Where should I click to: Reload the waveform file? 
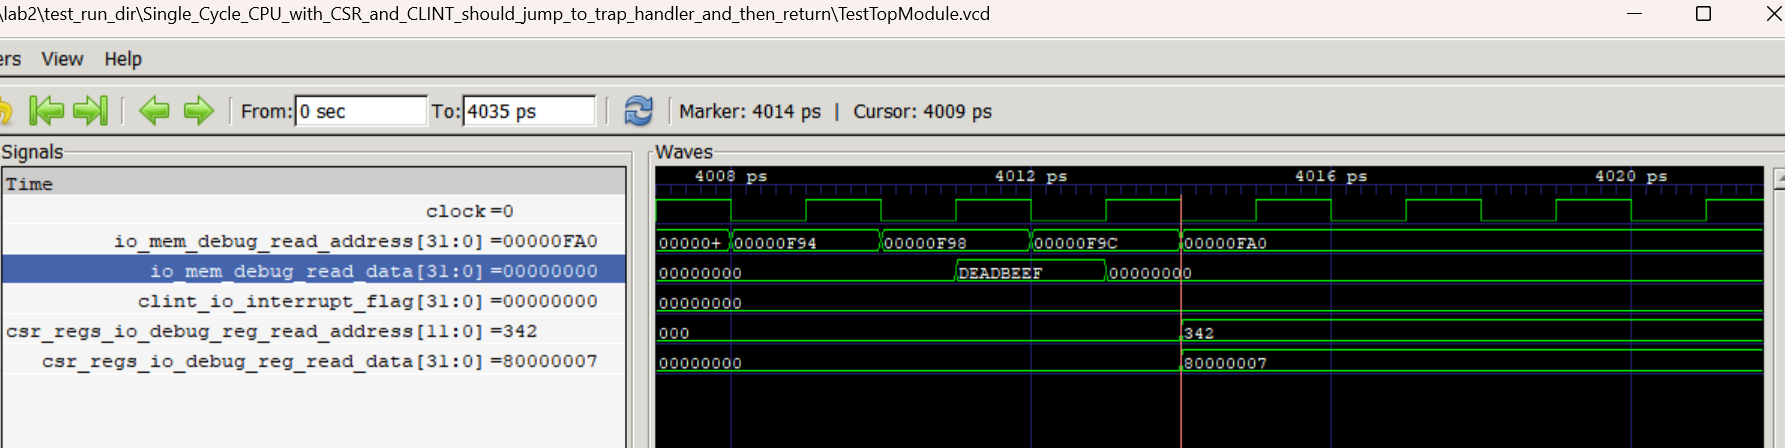click(638, 111)
